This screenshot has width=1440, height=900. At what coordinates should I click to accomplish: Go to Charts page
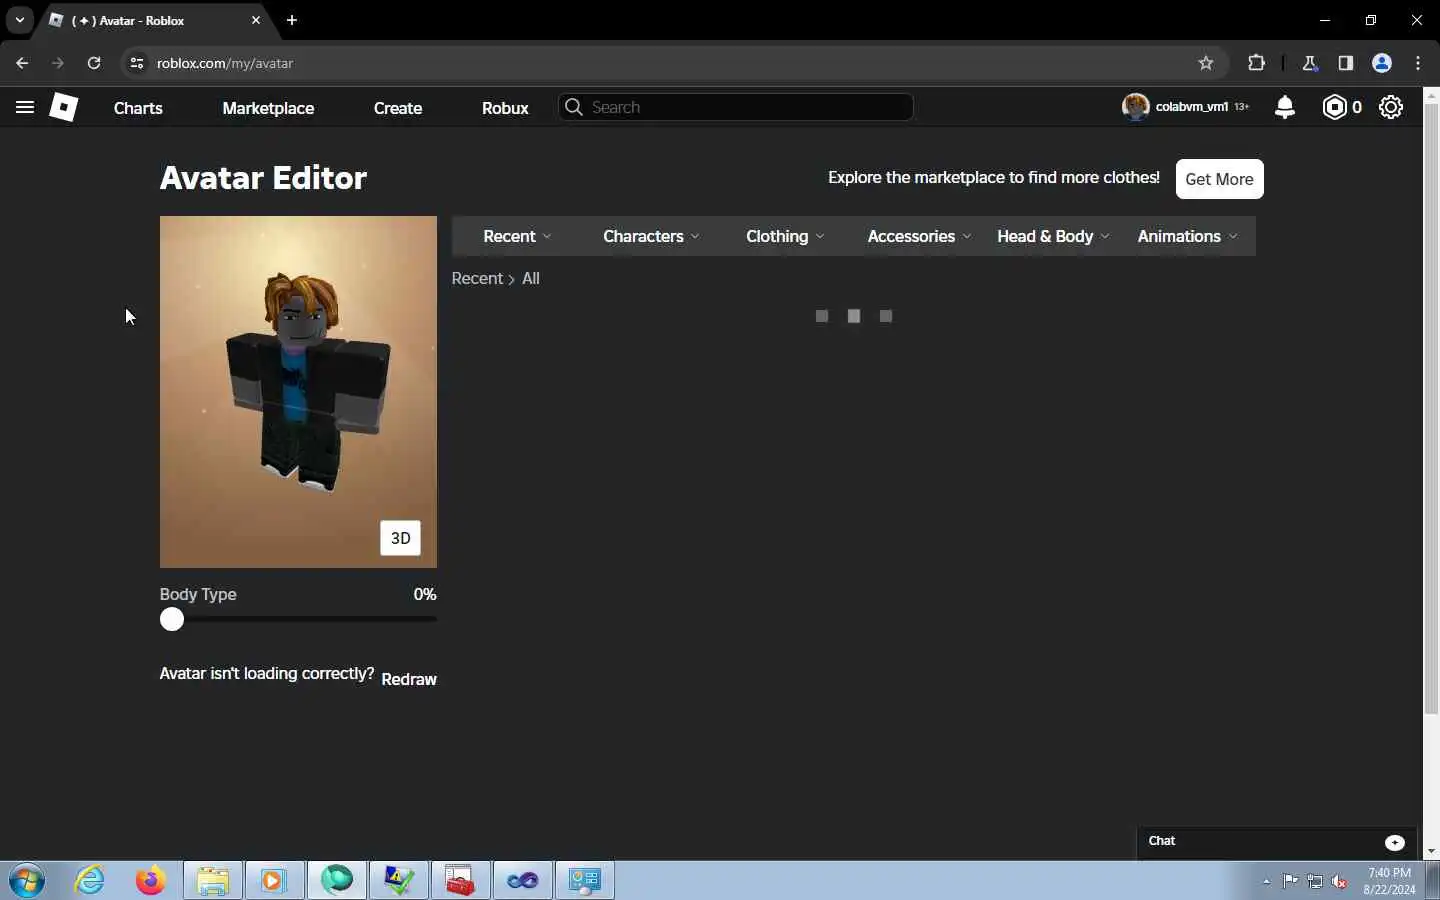(138, 108)
